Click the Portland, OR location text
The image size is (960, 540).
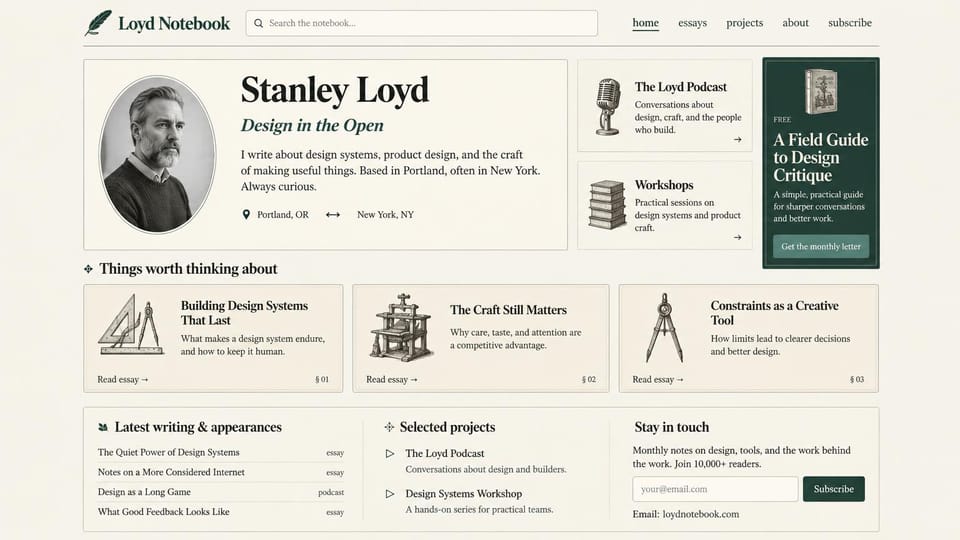(x=283, y=215)
